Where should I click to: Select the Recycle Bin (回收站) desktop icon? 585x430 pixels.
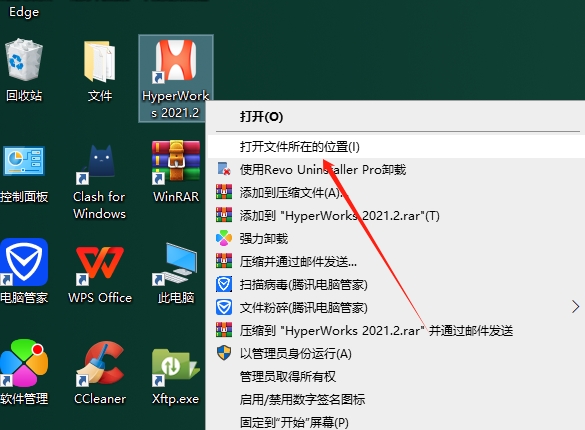coord(24,70)
